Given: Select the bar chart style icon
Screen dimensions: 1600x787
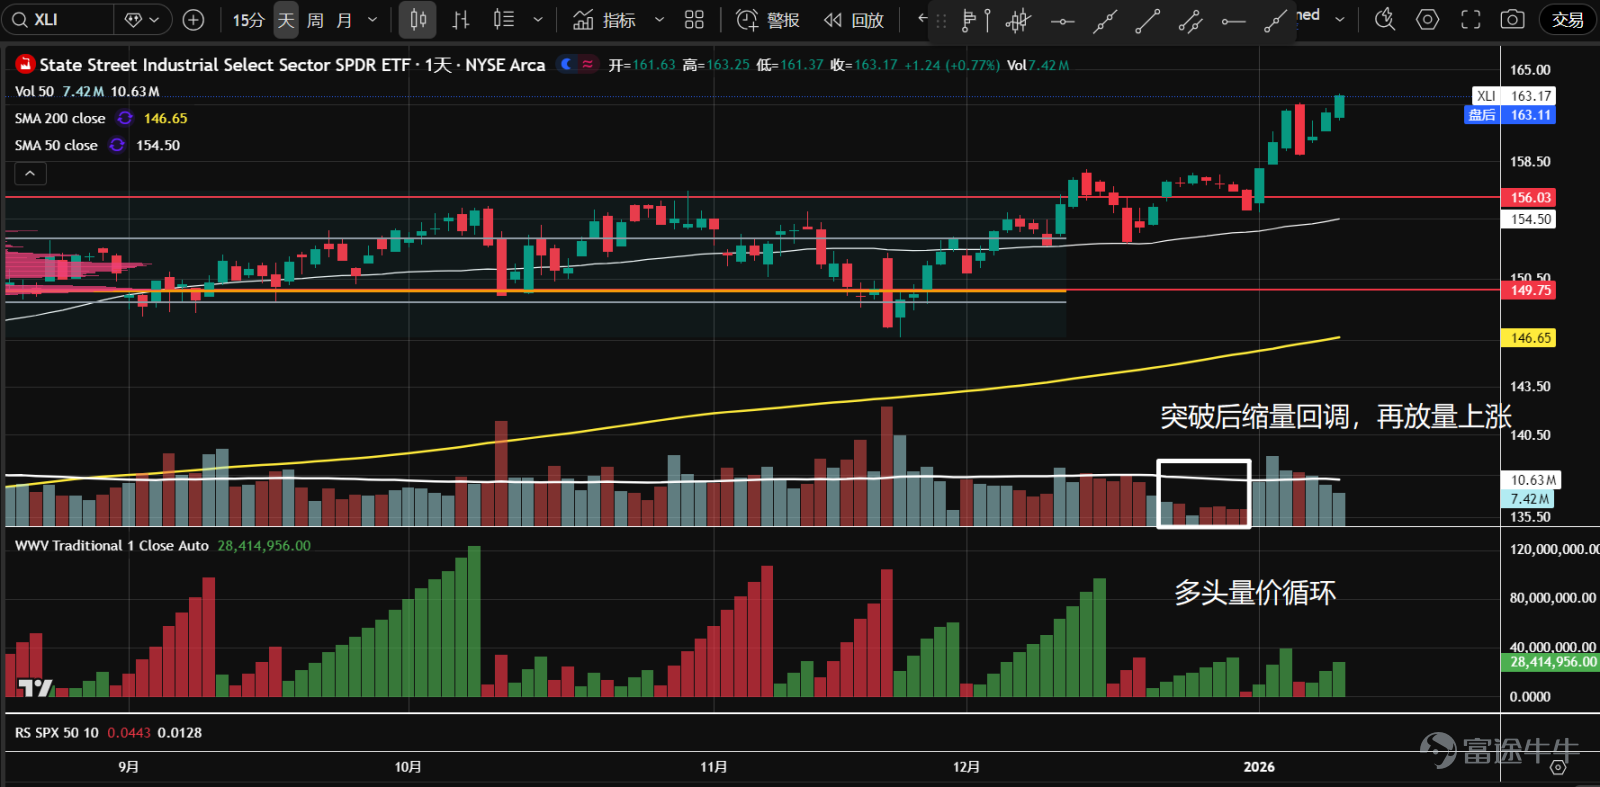Looking at the screenshot, I should 461,20.
